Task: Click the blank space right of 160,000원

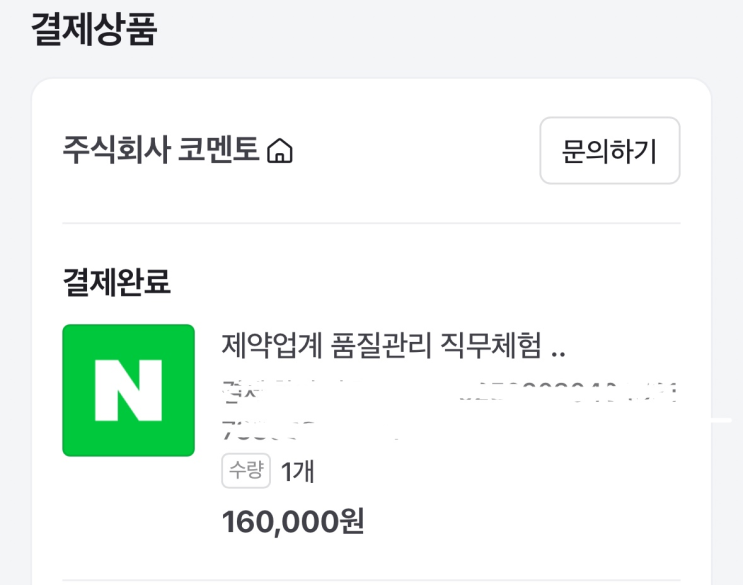Action: tap(520, 520)
